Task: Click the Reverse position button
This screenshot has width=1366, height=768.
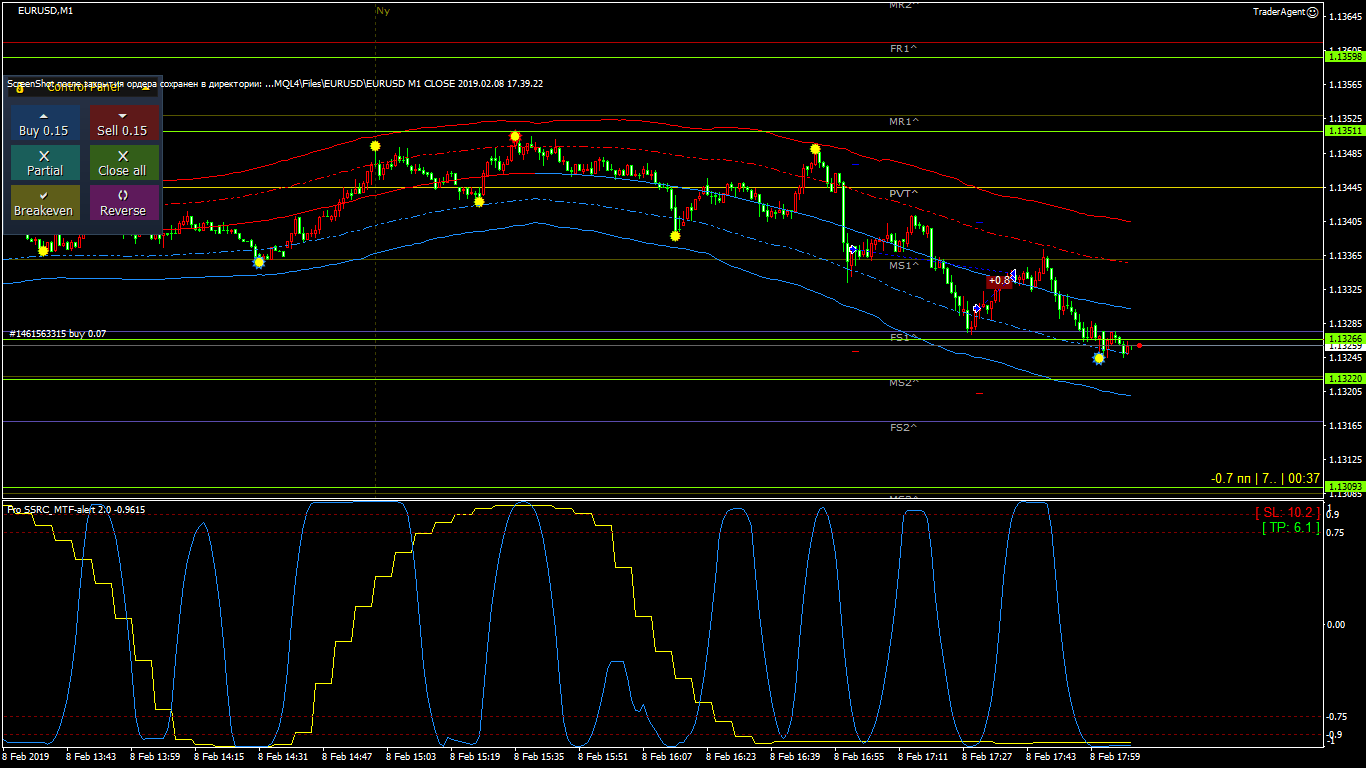Action: point(124,203)
